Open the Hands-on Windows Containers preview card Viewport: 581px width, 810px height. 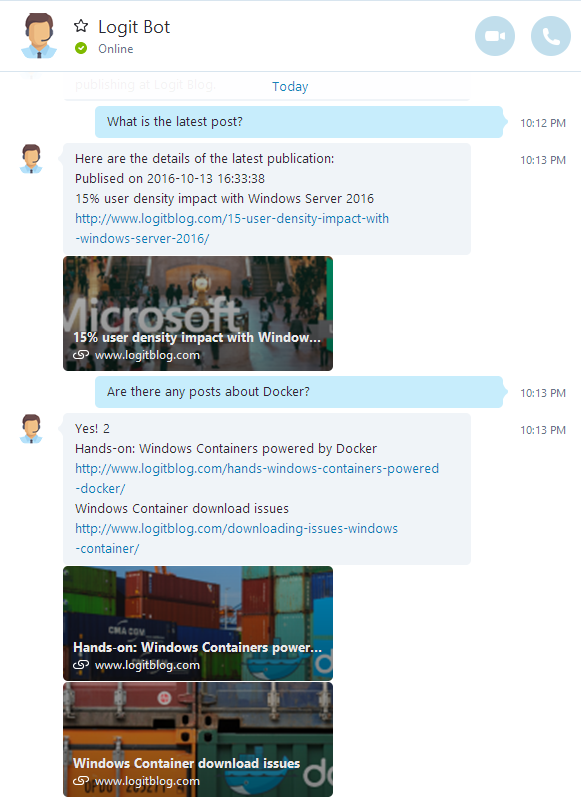198,624
